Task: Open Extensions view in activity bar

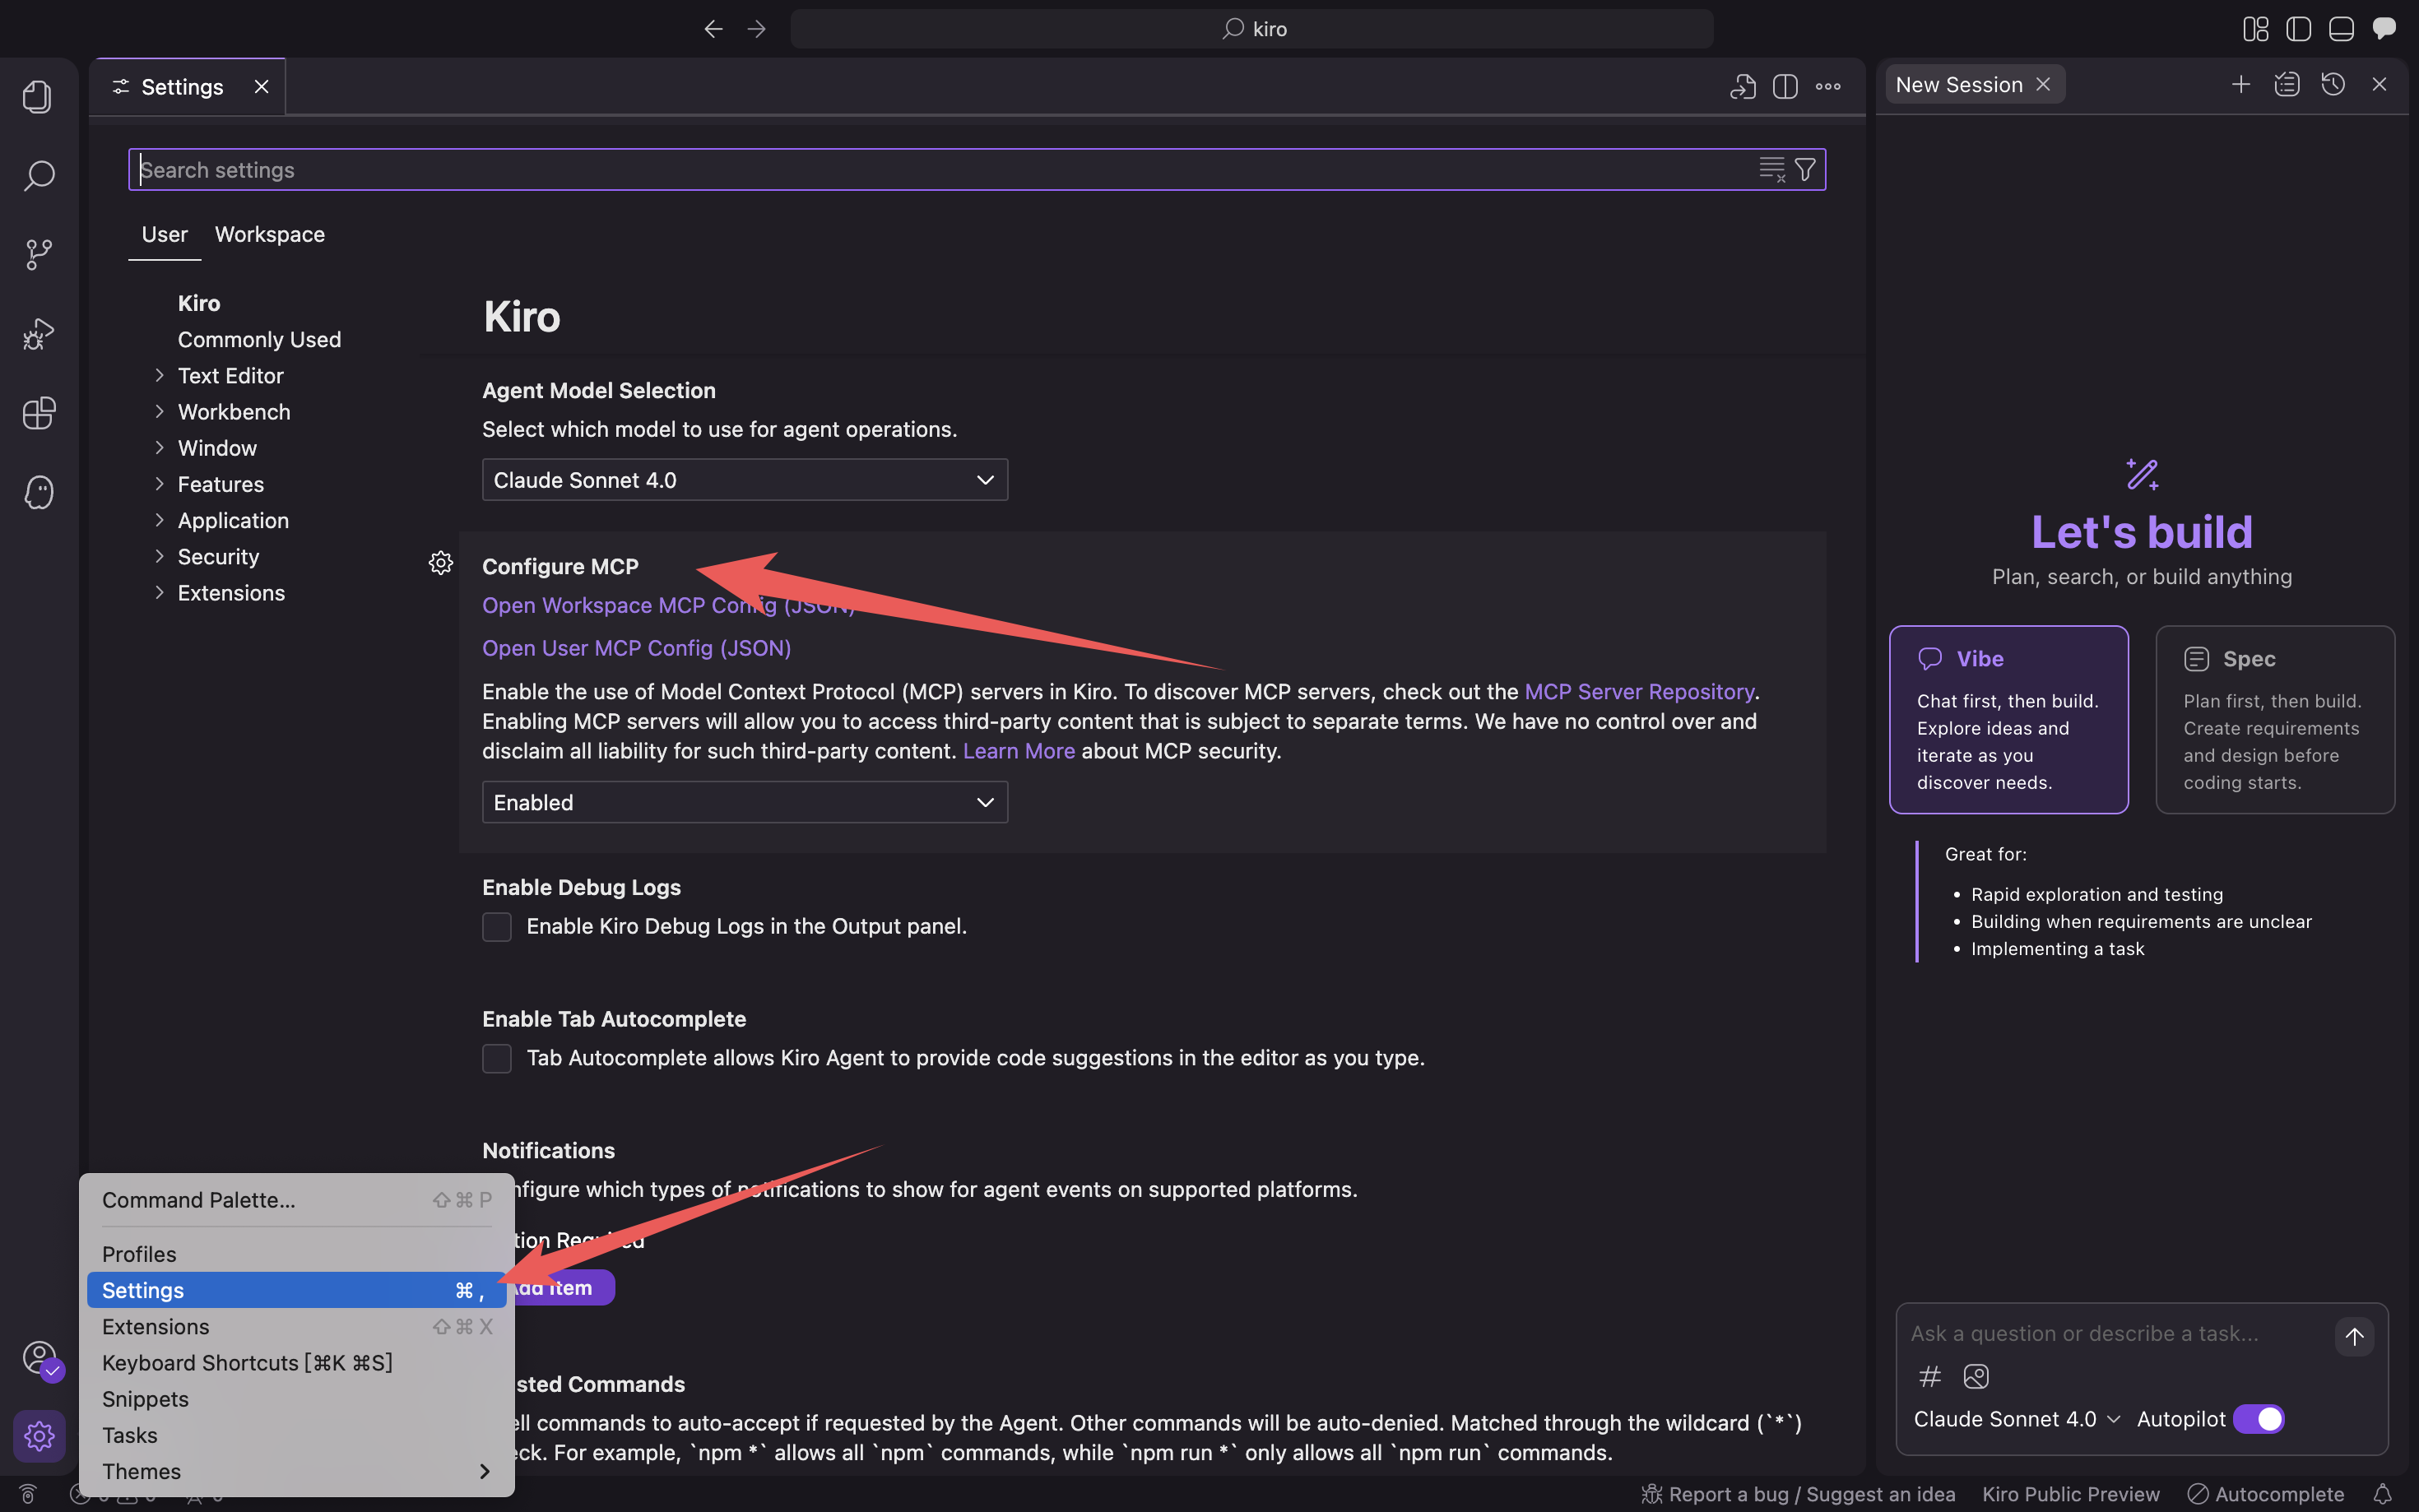Action: tap(38, 413)
